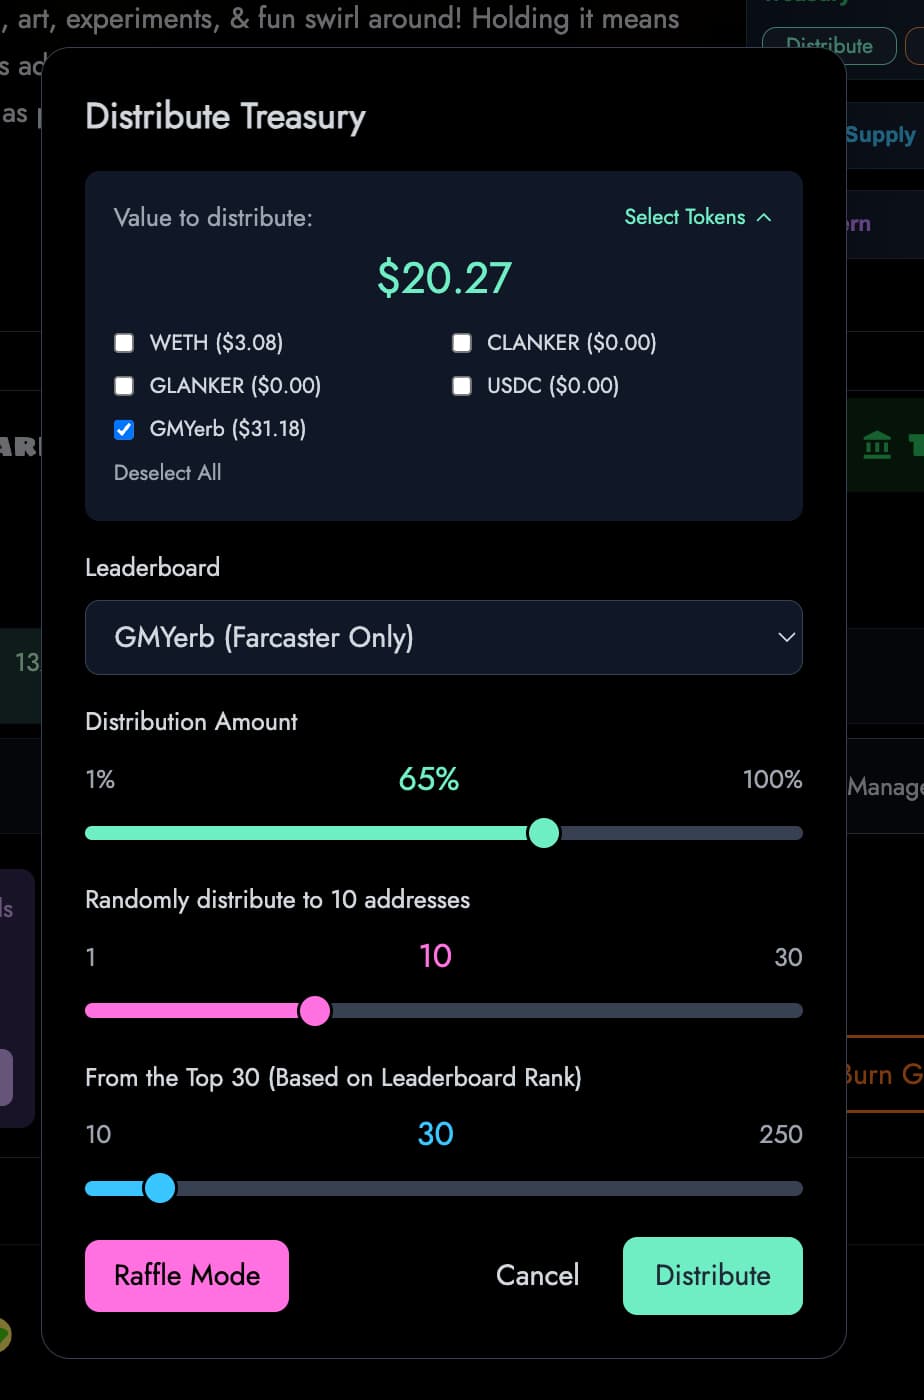The image size is (924, 1400).
Task: Enable the WETH token checkbox
Action: pyautogui.click(x=124, y=343)
